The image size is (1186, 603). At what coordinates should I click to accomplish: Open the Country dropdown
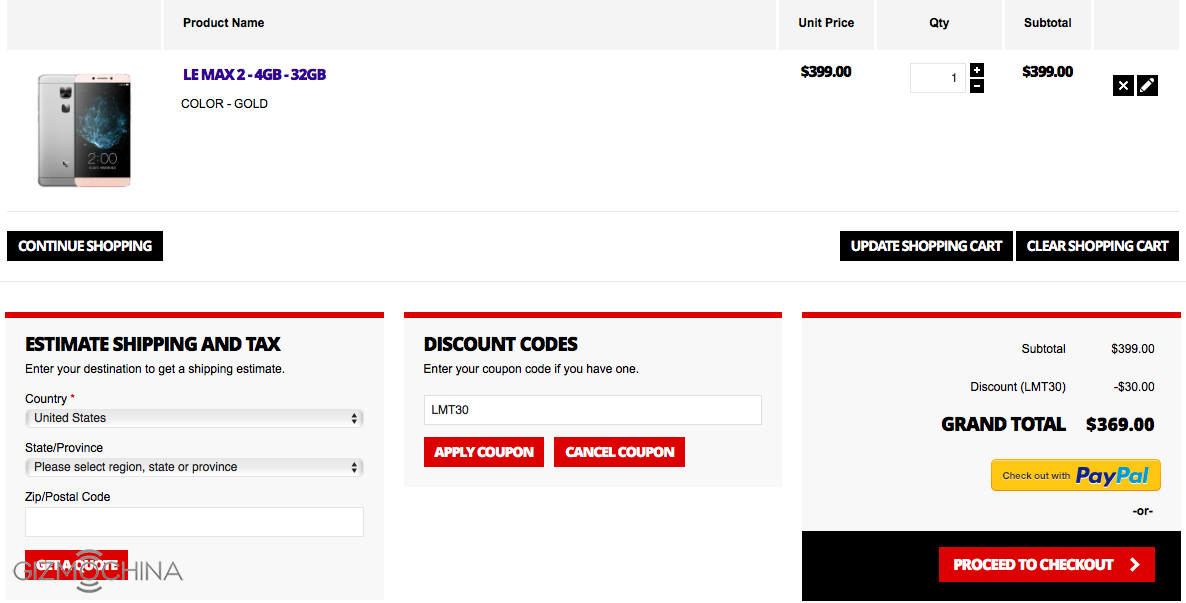tap(194, 418)
